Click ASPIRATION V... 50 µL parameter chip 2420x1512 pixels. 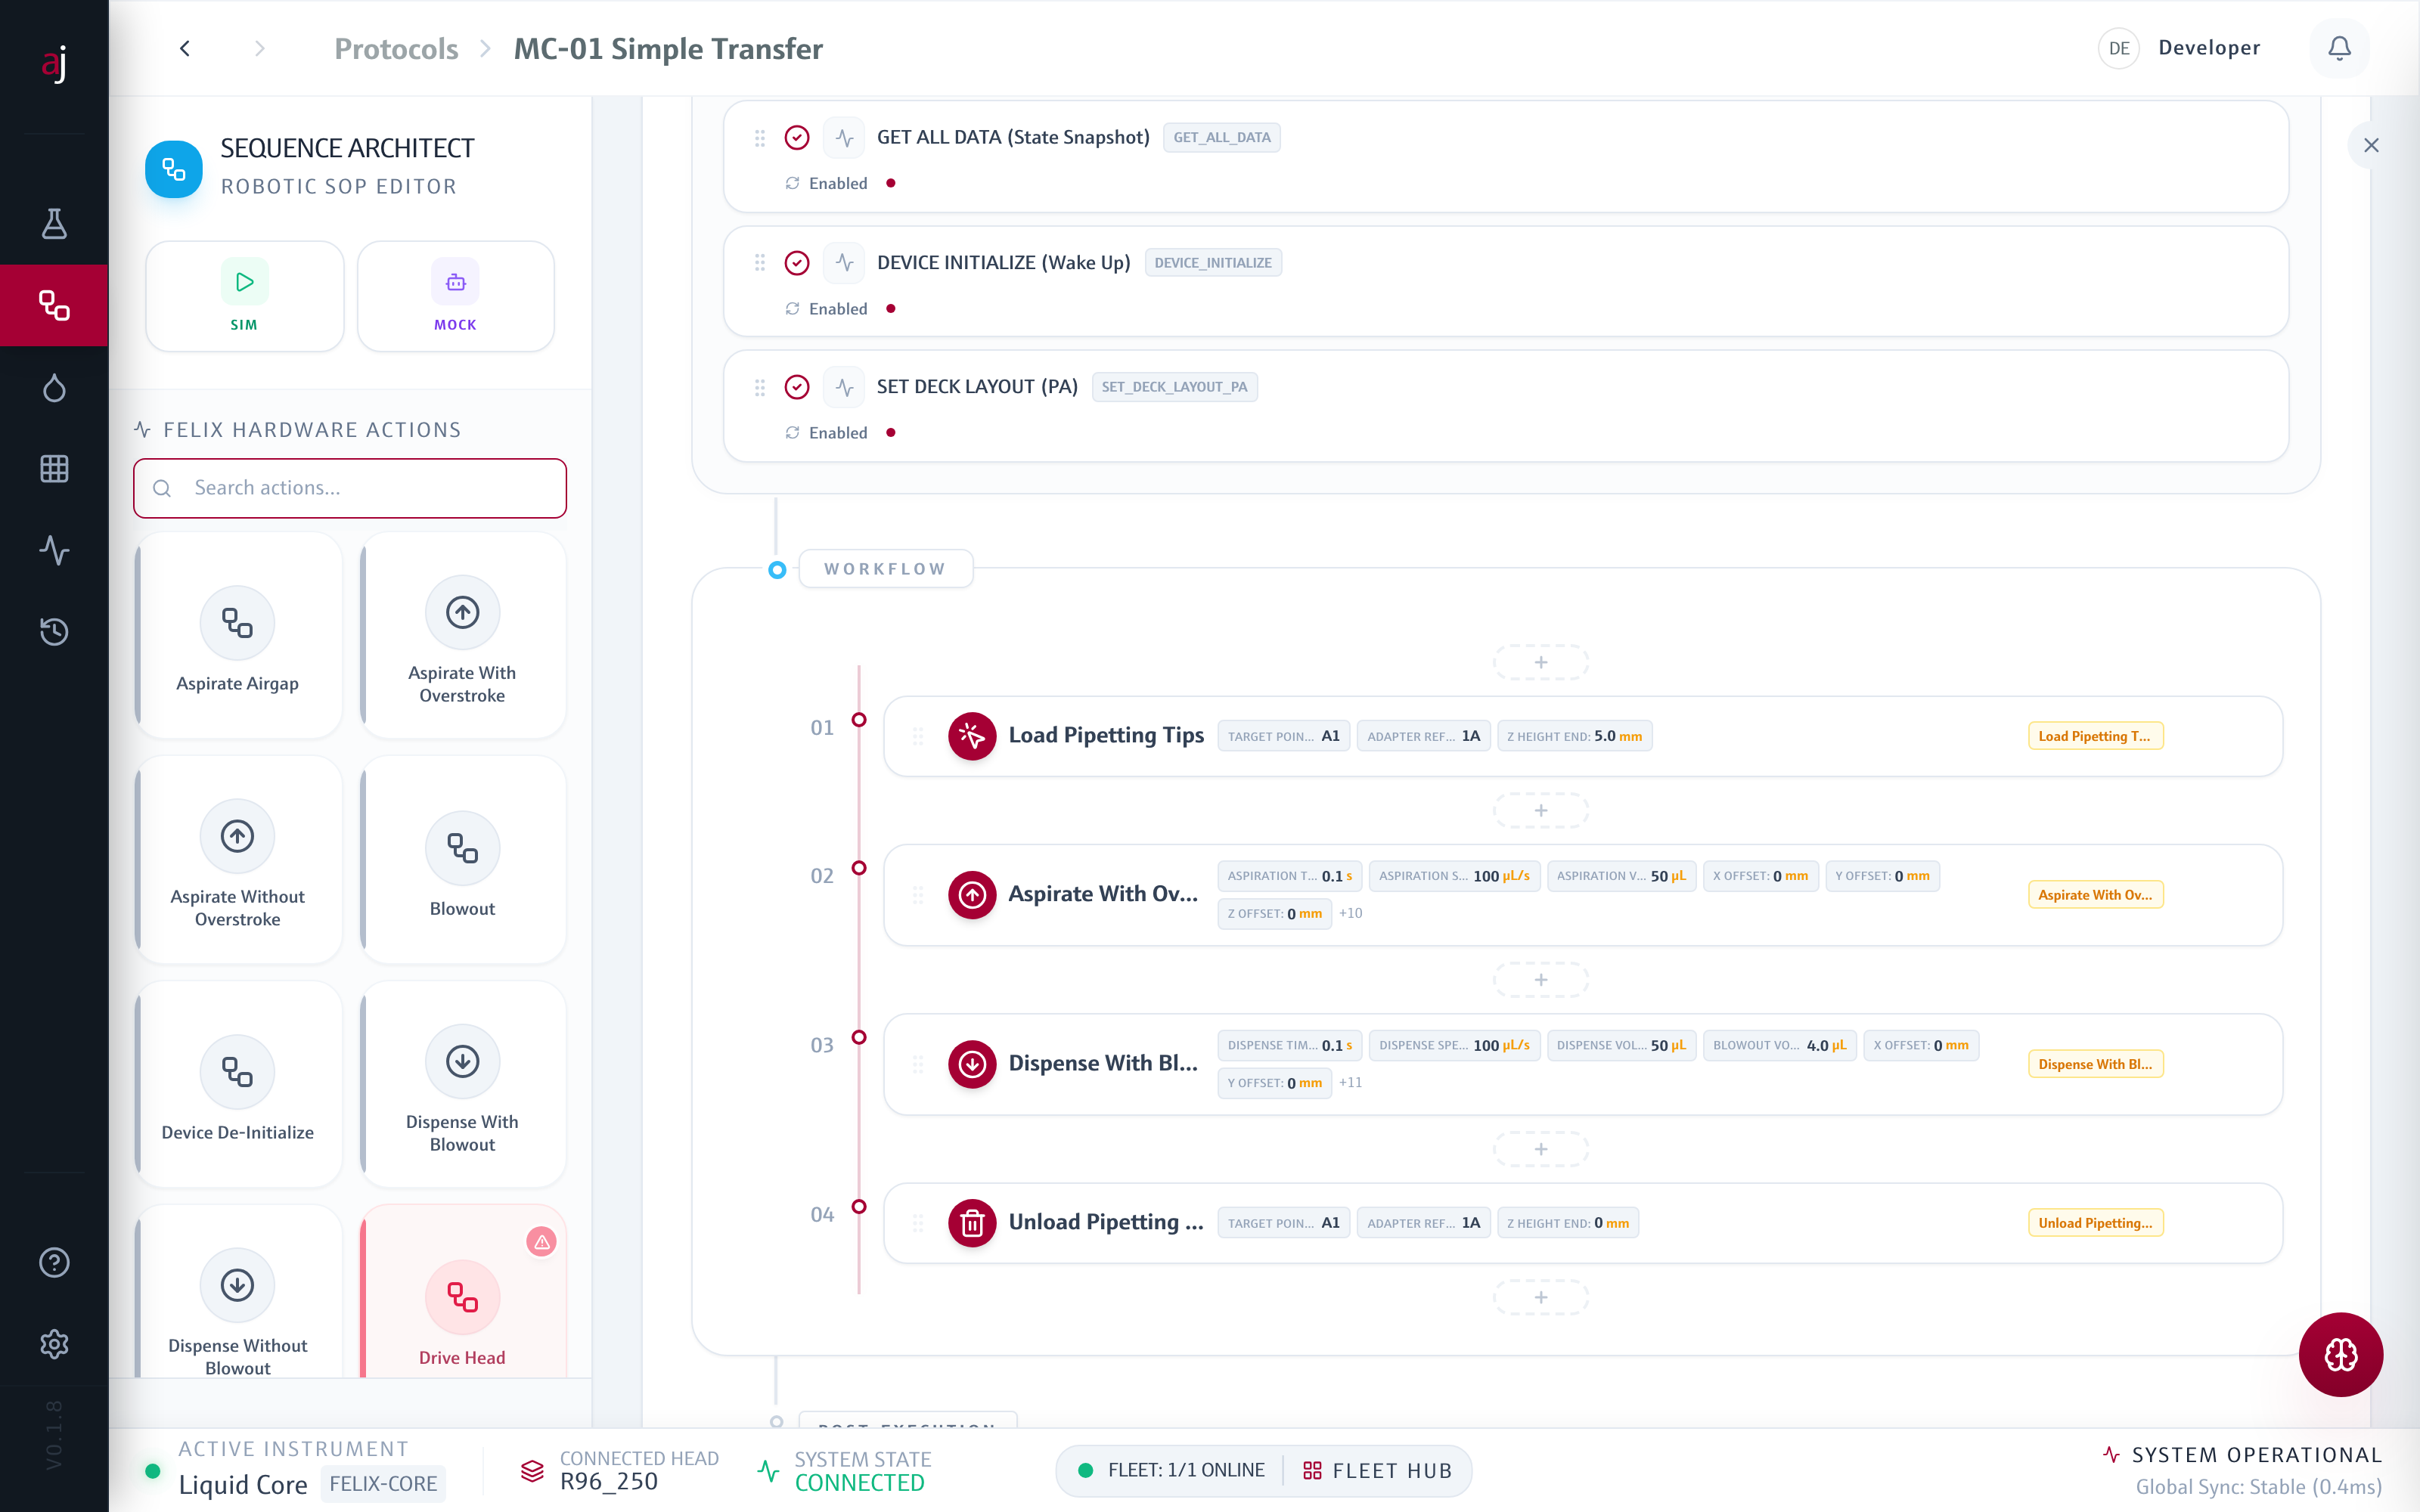point(1621,876)
